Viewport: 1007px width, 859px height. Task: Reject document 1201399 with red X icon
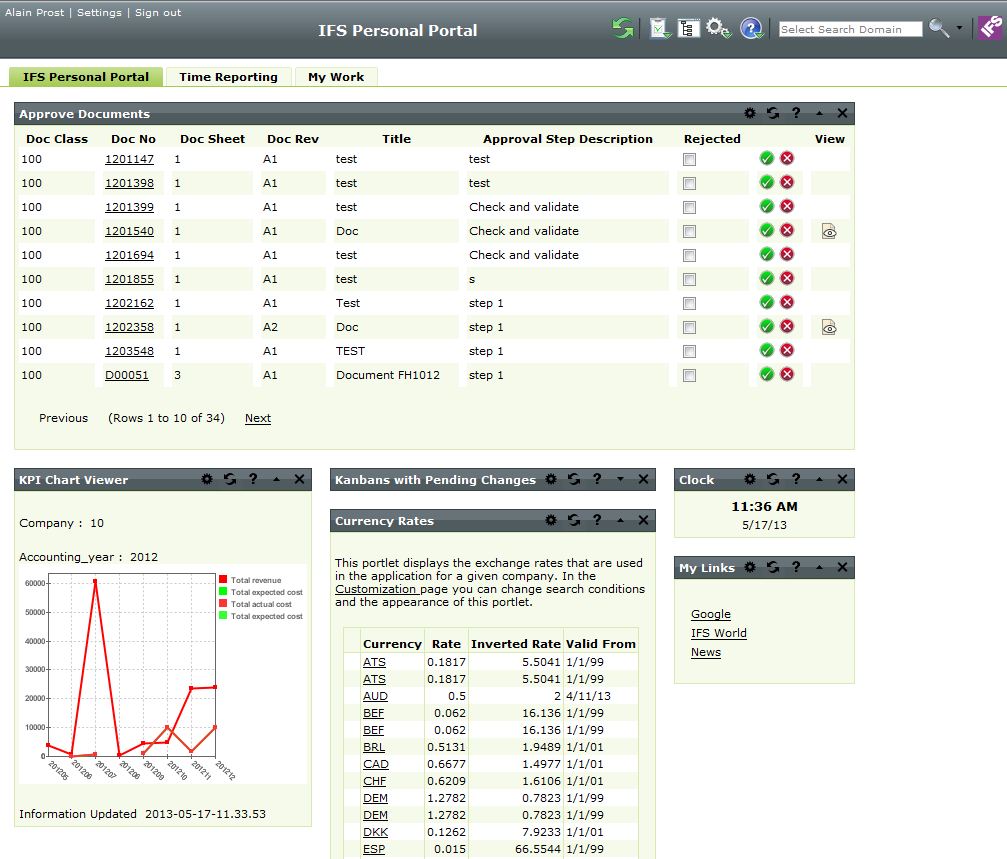[x=787, y=206]
